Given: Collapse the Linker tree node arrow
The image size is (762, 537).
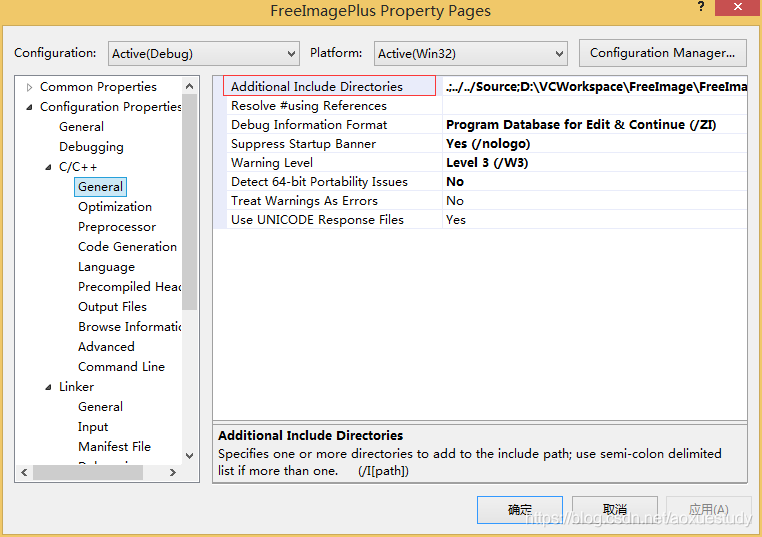Looking at the screenshot, I should pos(48,387).
